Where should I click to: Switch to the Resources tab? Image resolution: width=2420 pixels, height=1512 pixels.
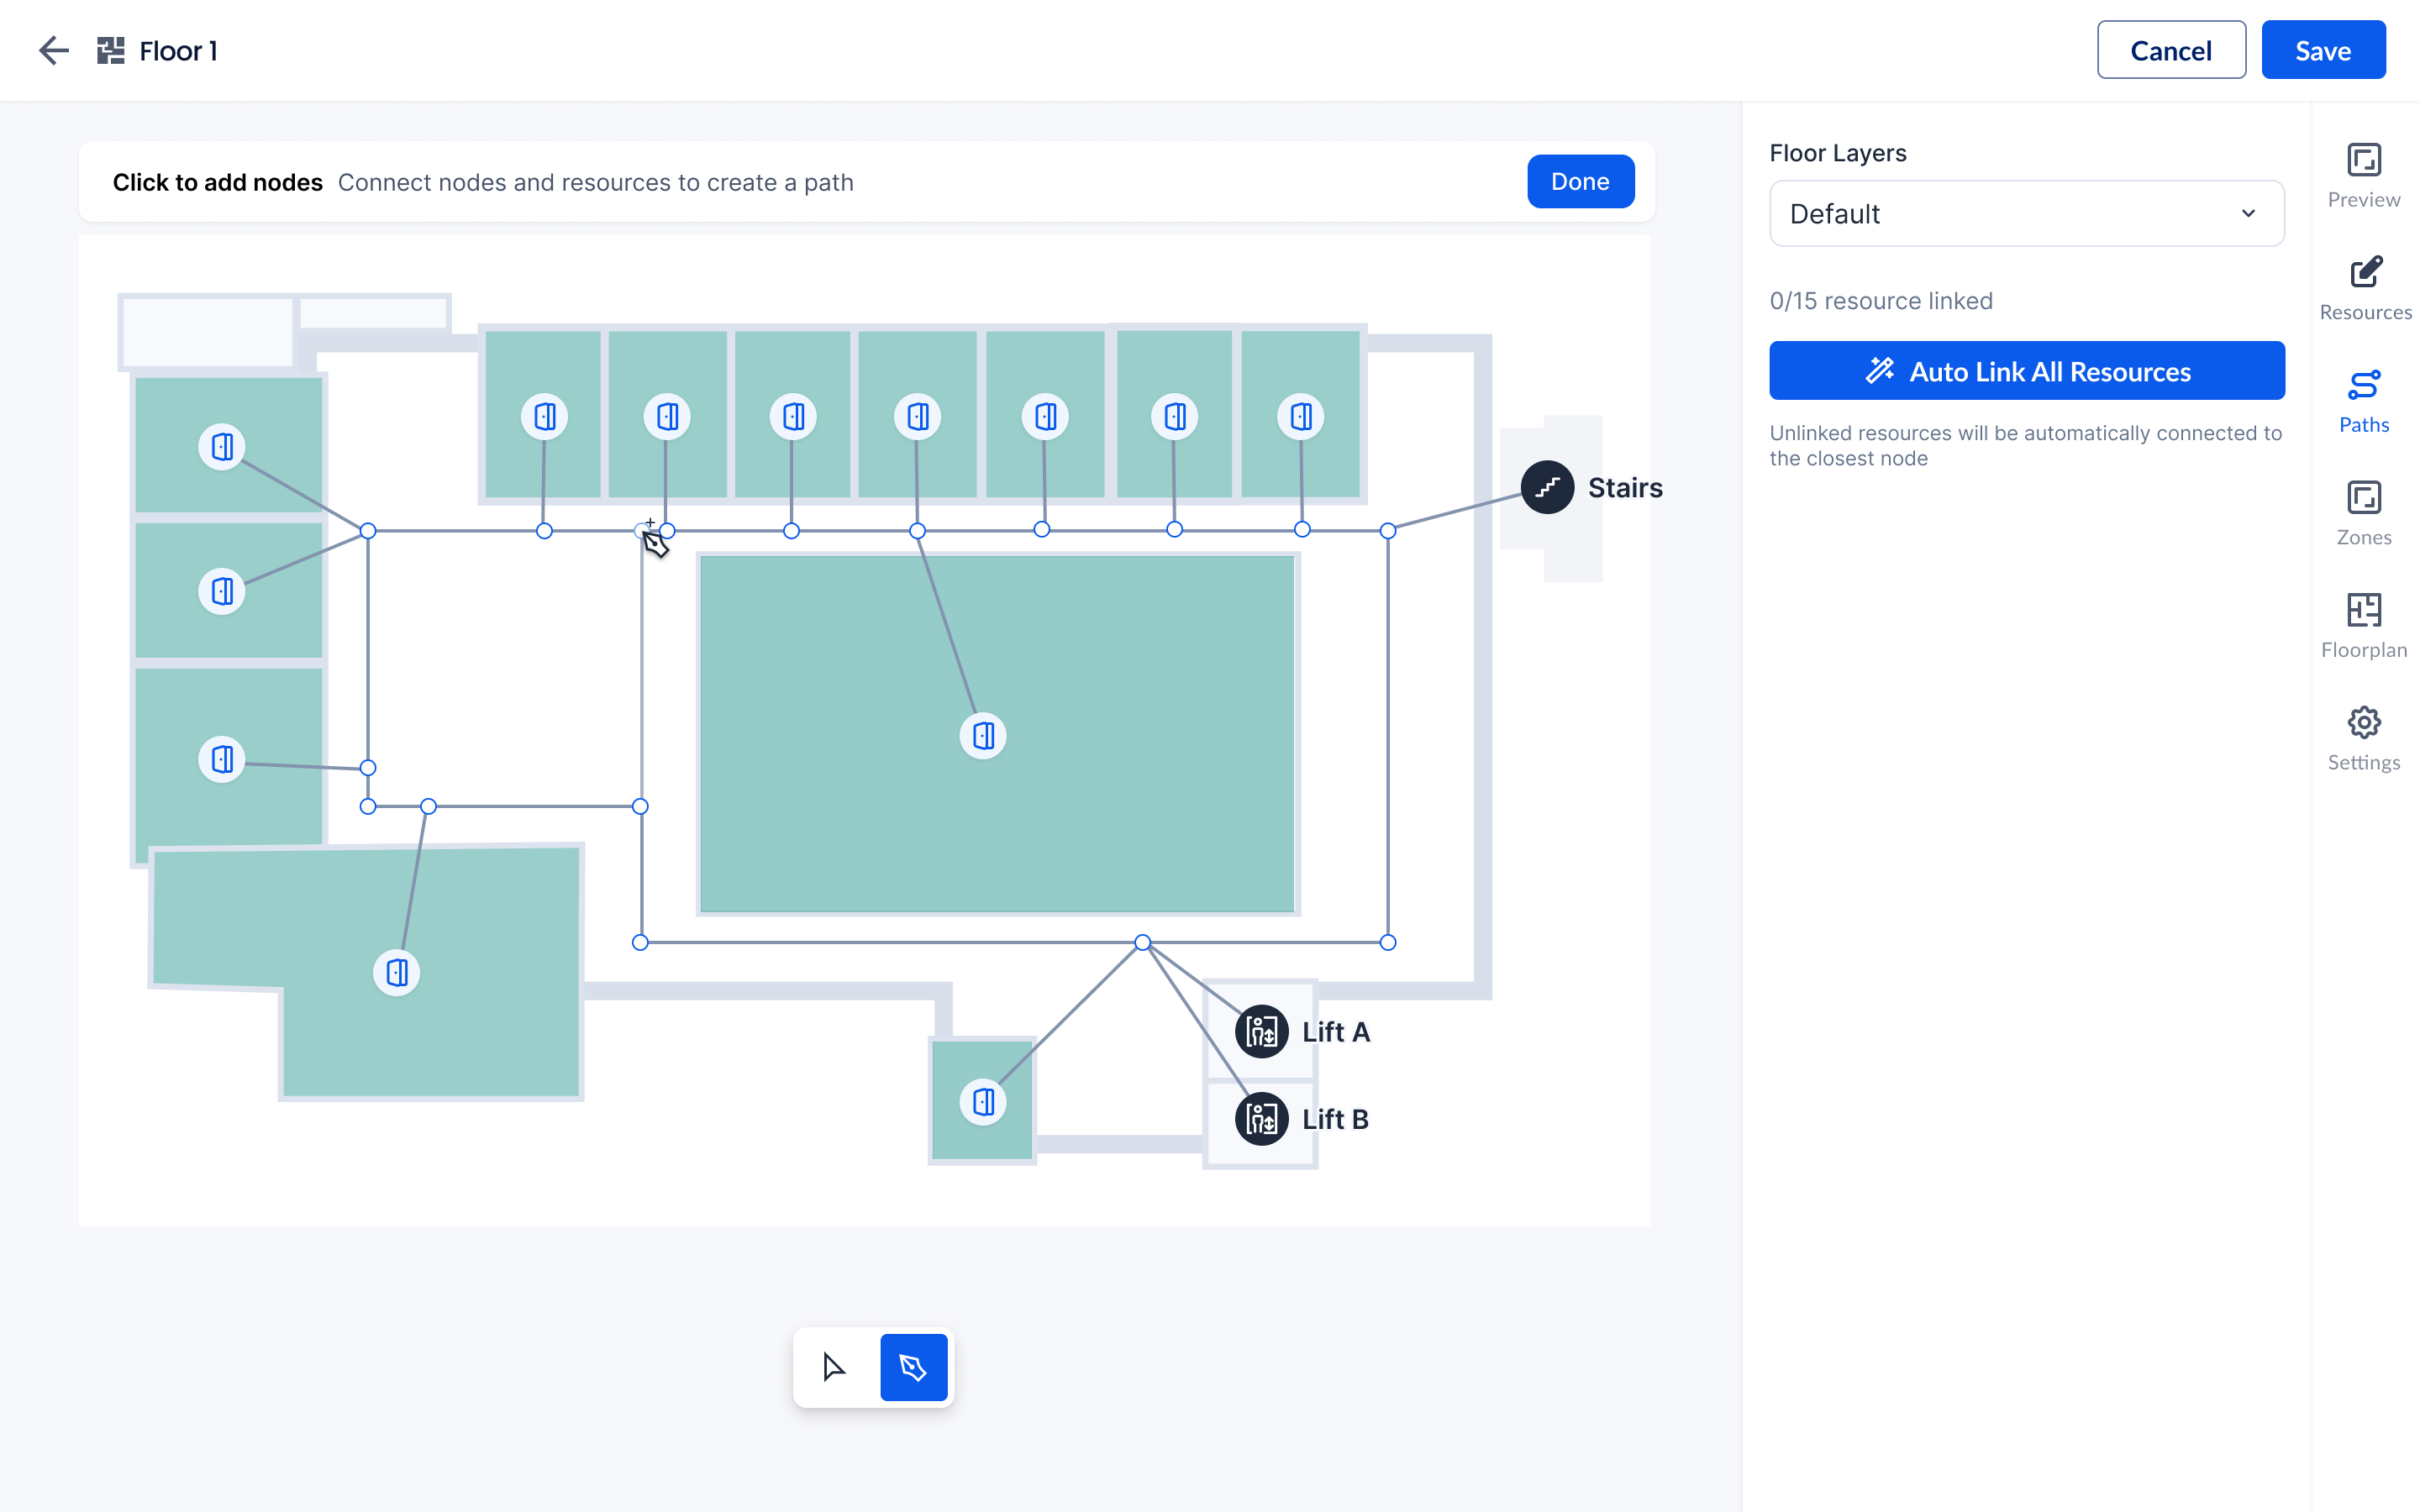(x=2364, y=288)
